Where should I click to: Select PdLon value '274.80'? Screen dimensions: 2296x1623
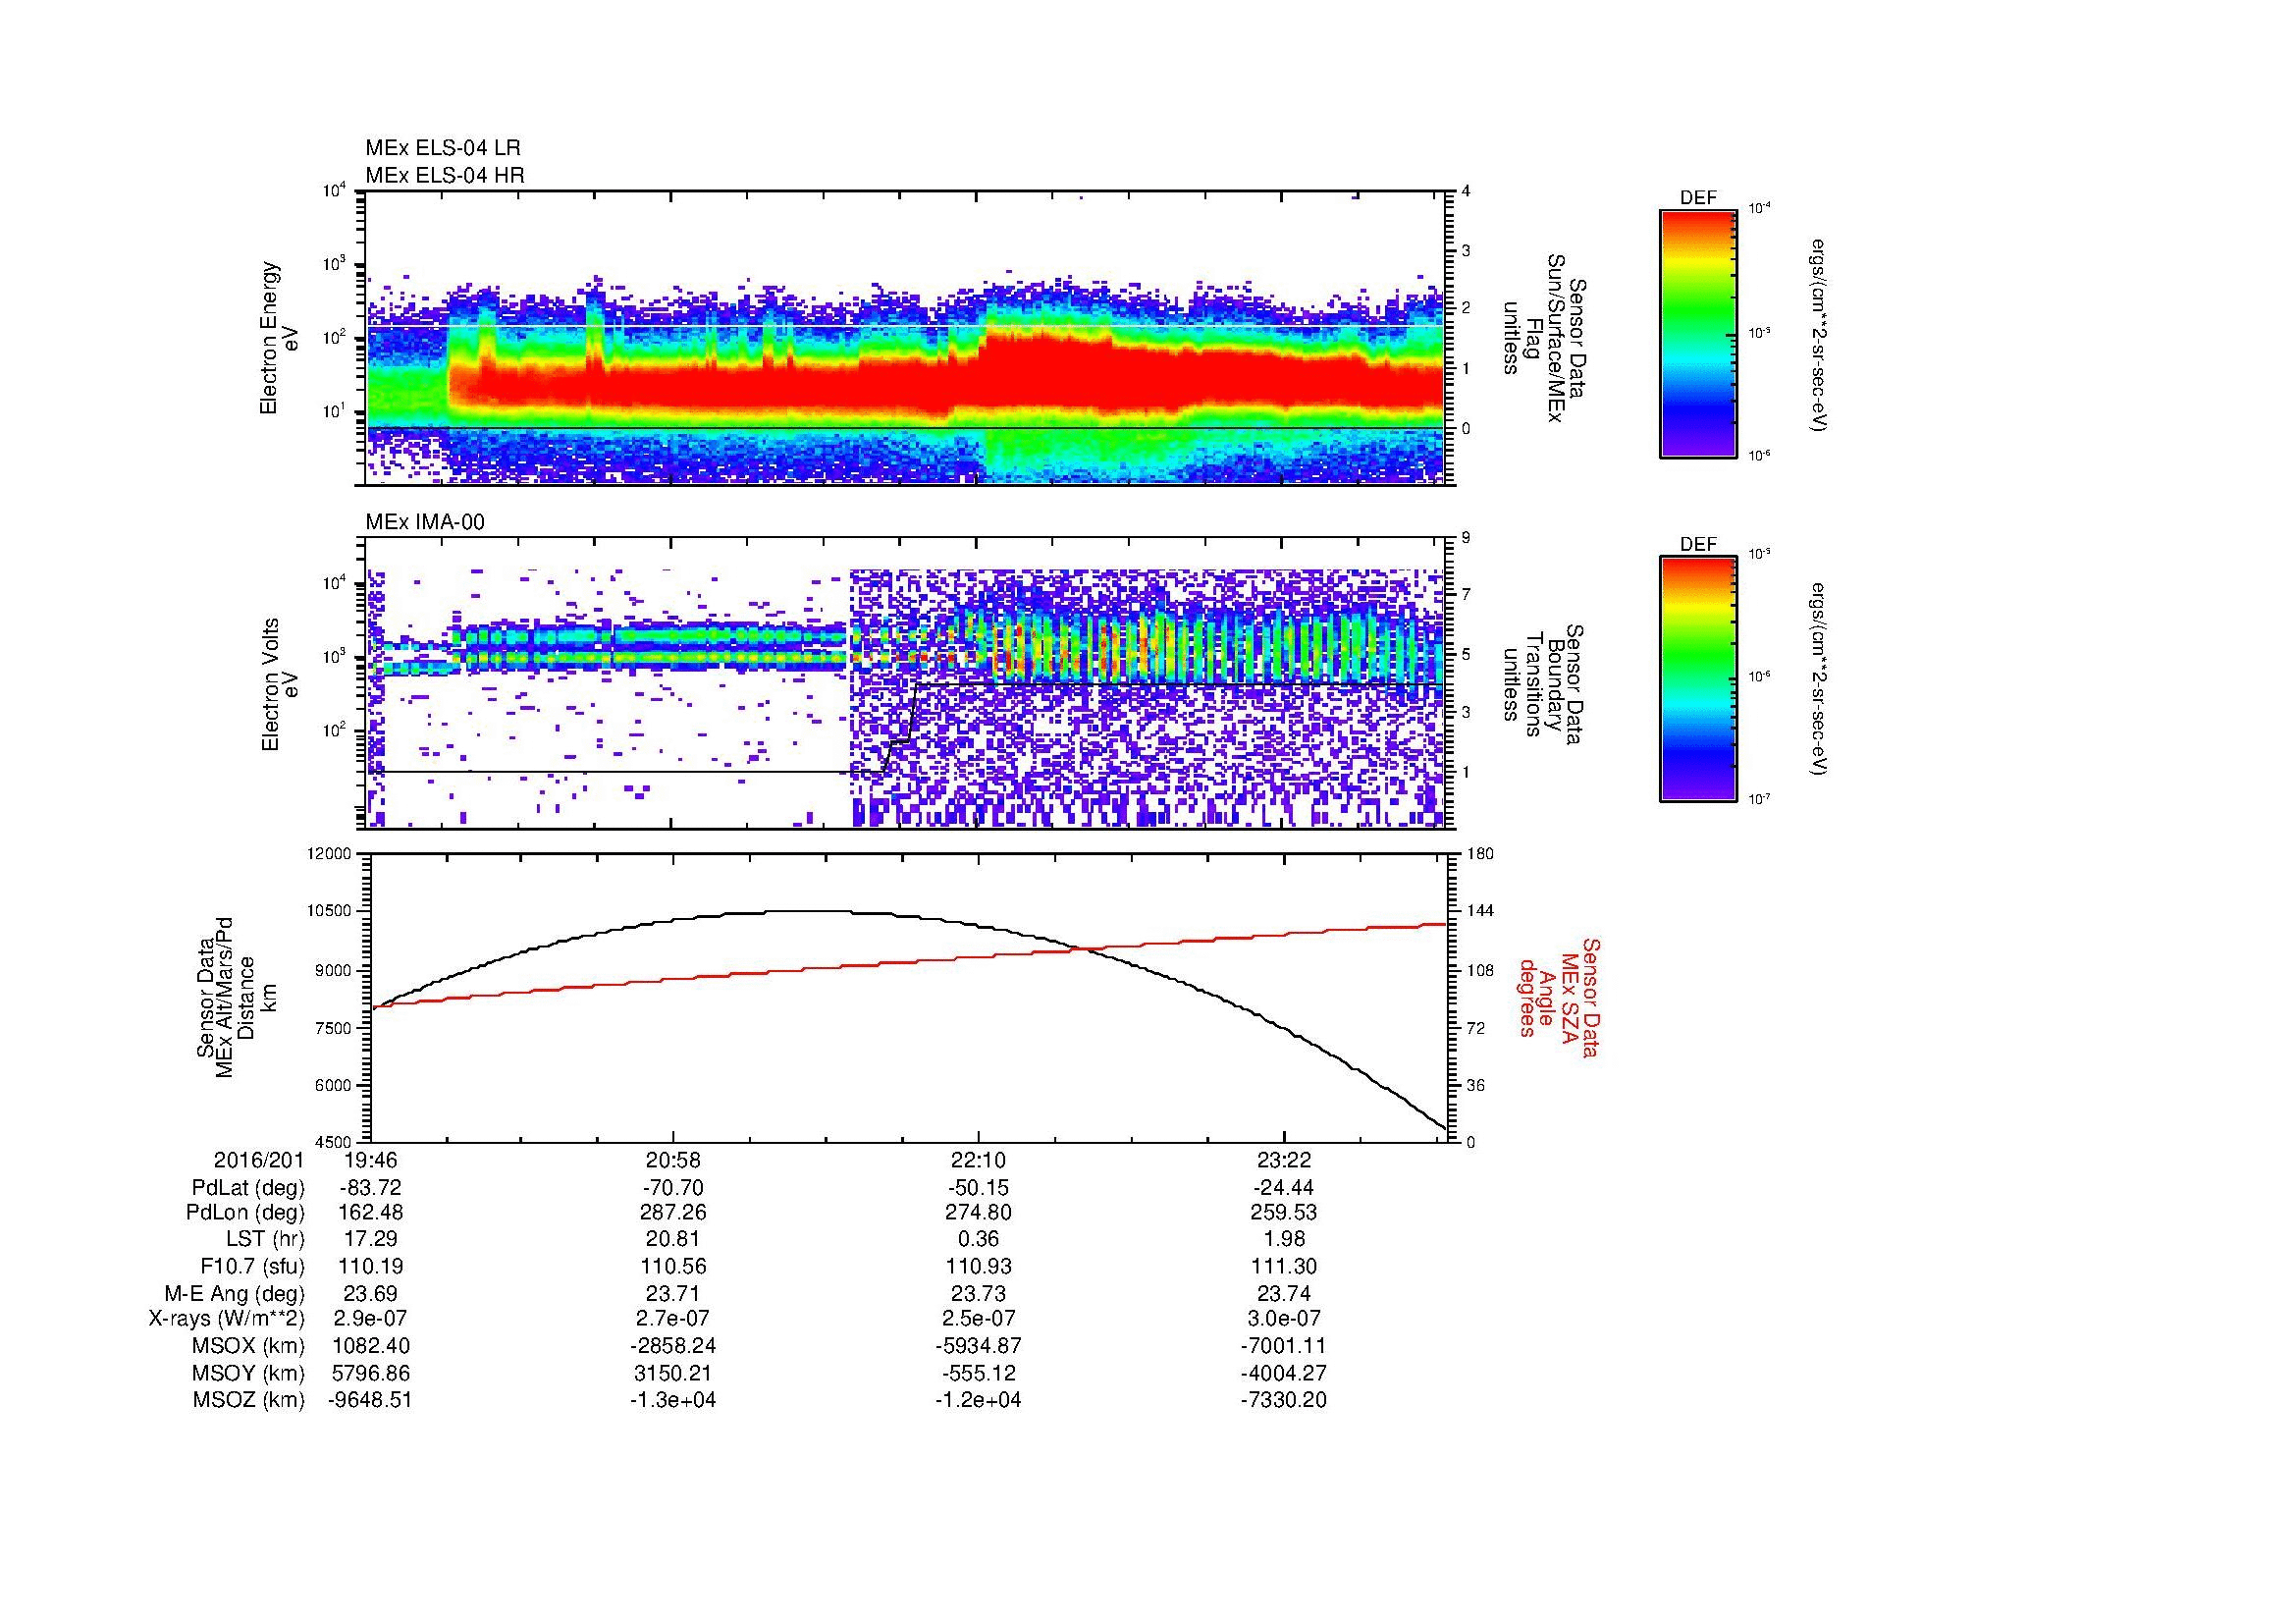click(978, 1213)
